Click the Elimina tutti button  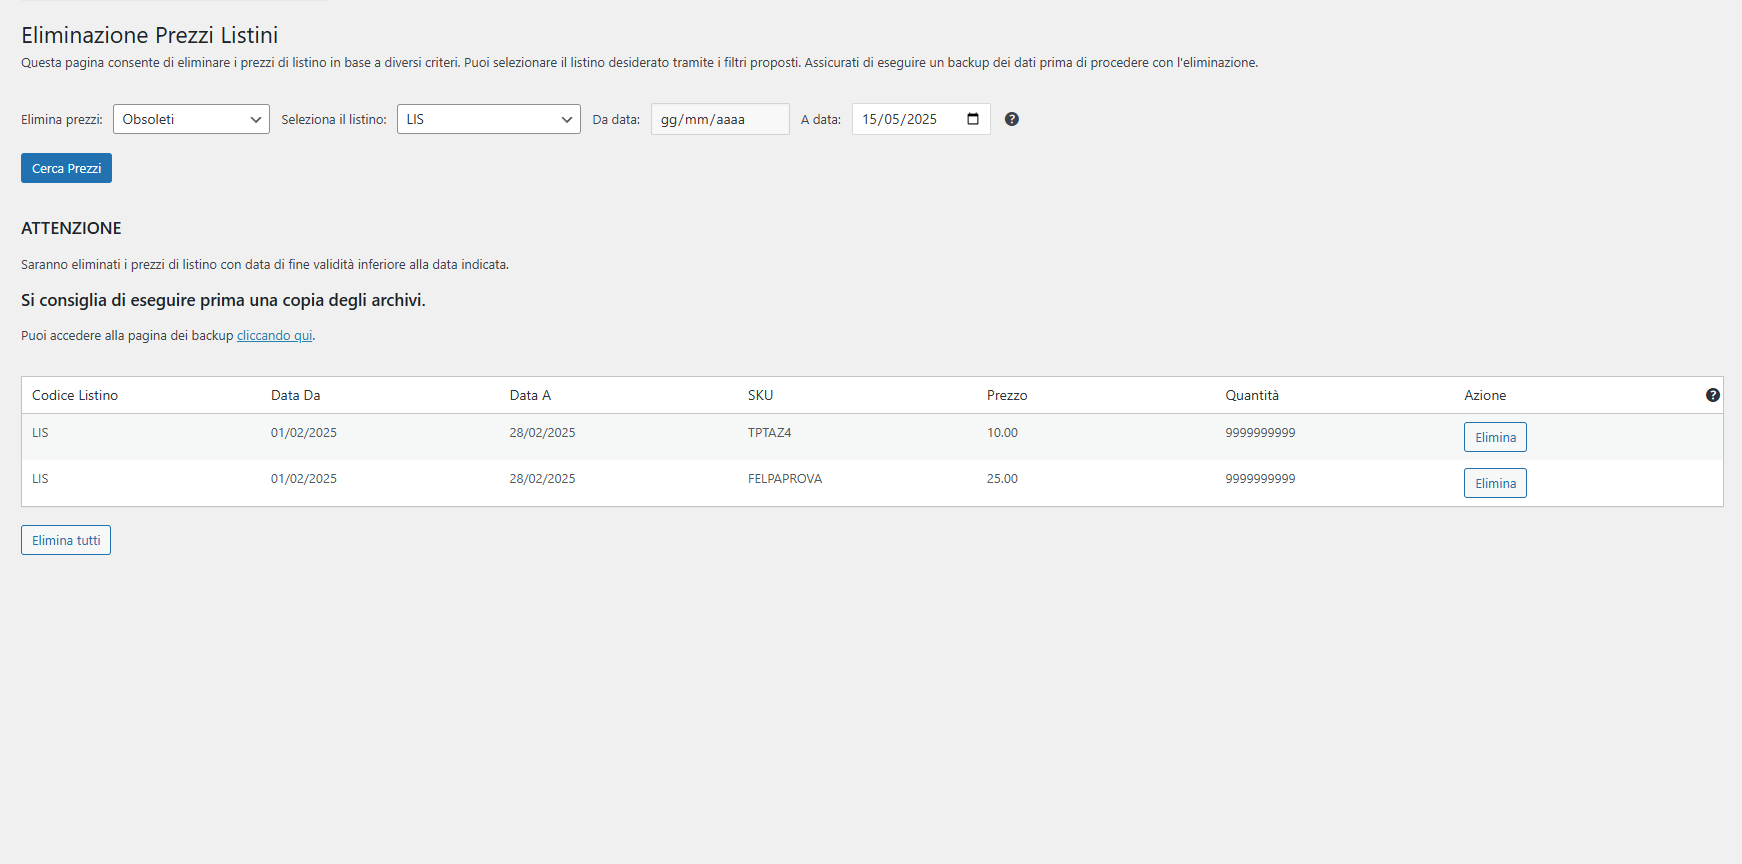click(66, 540)
